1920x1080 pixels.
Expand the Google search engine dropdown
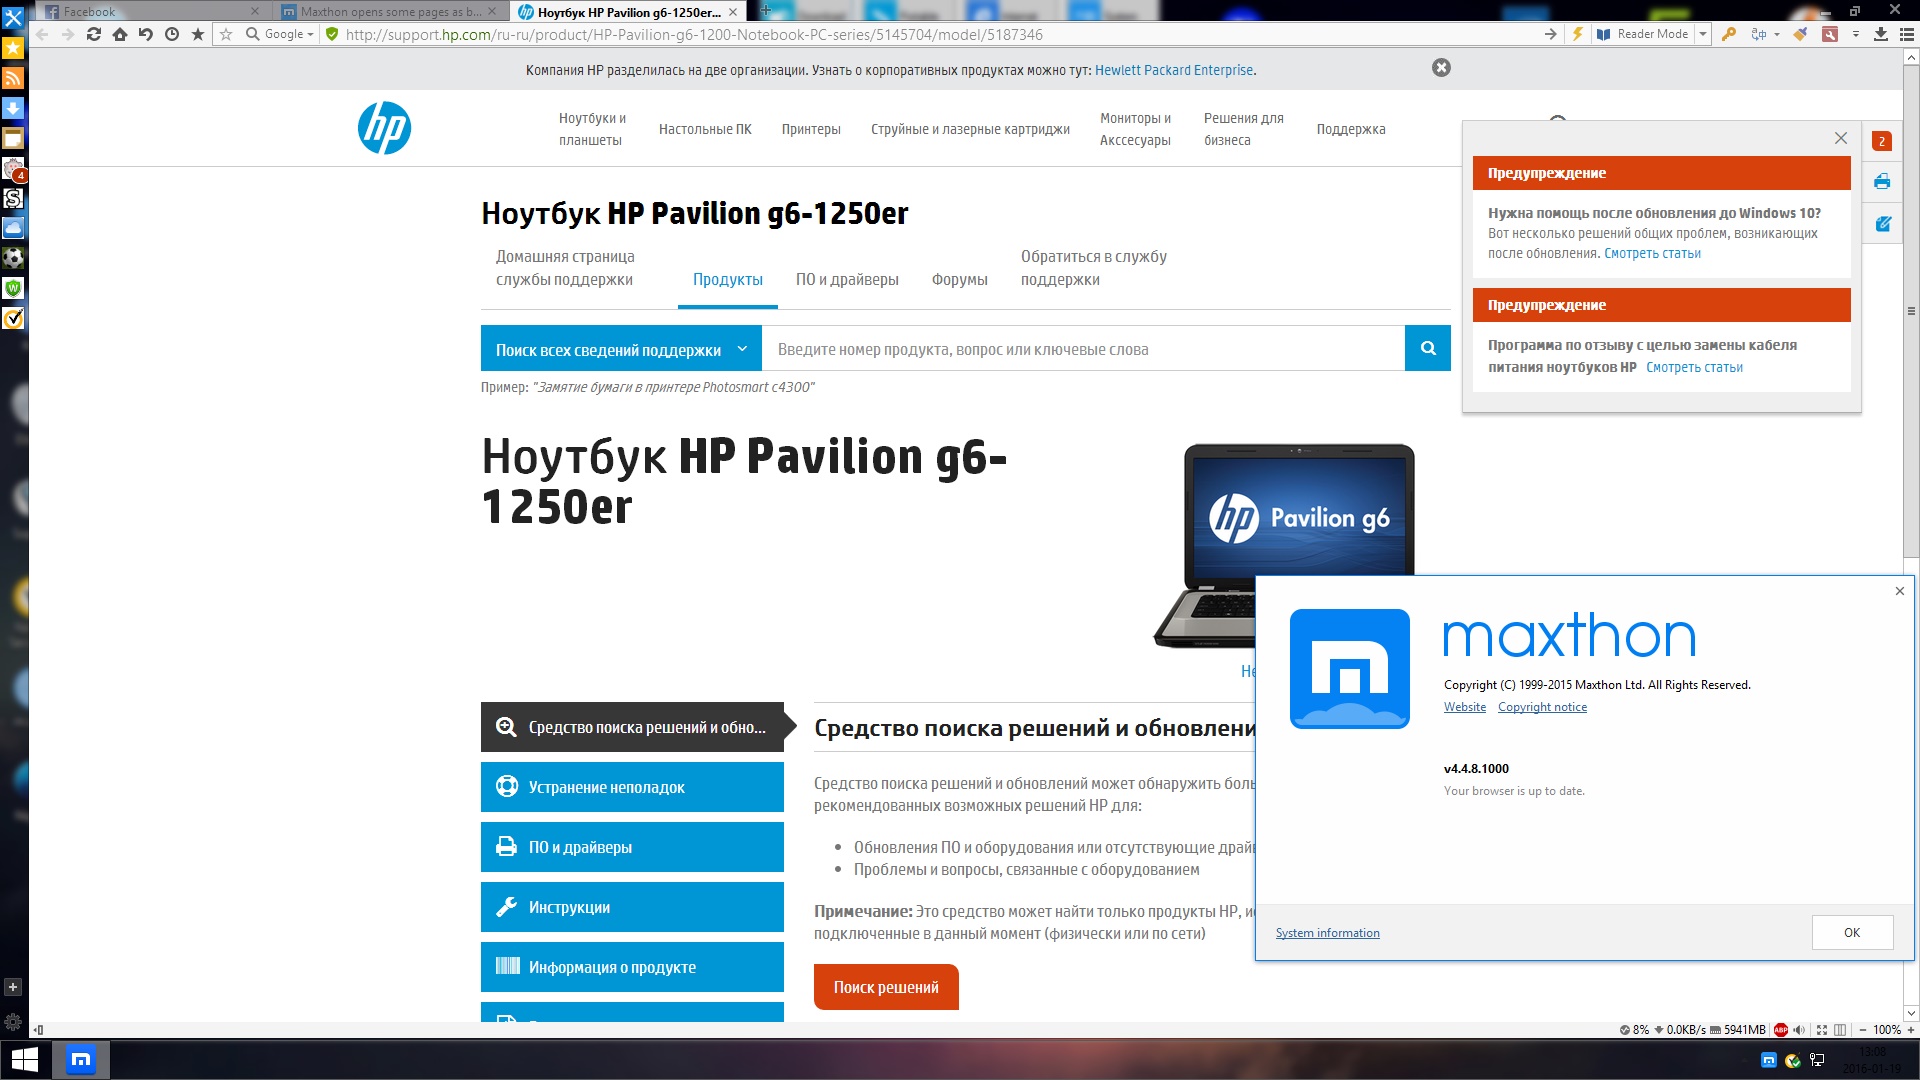(x=310, y=34)
